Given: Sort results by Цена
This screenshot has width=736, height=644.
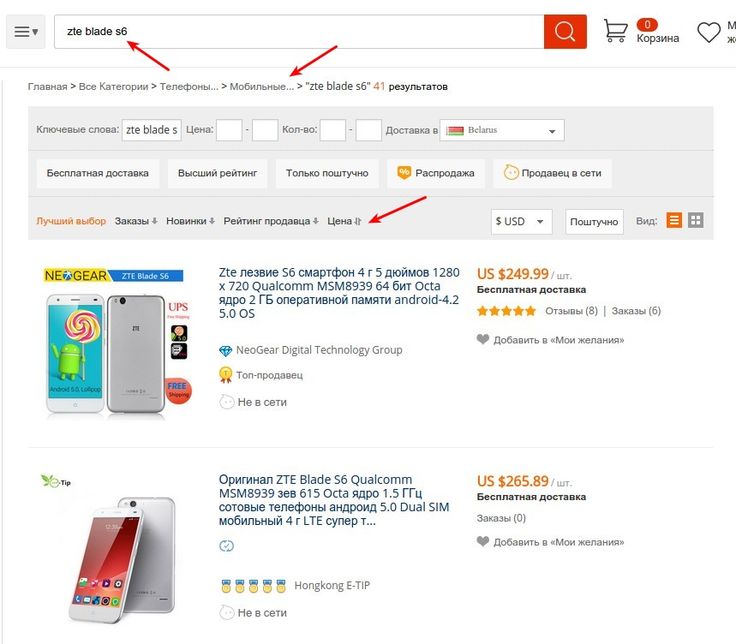Looking at the screenshot, I should pyautogui.click(x=344, y=221).
